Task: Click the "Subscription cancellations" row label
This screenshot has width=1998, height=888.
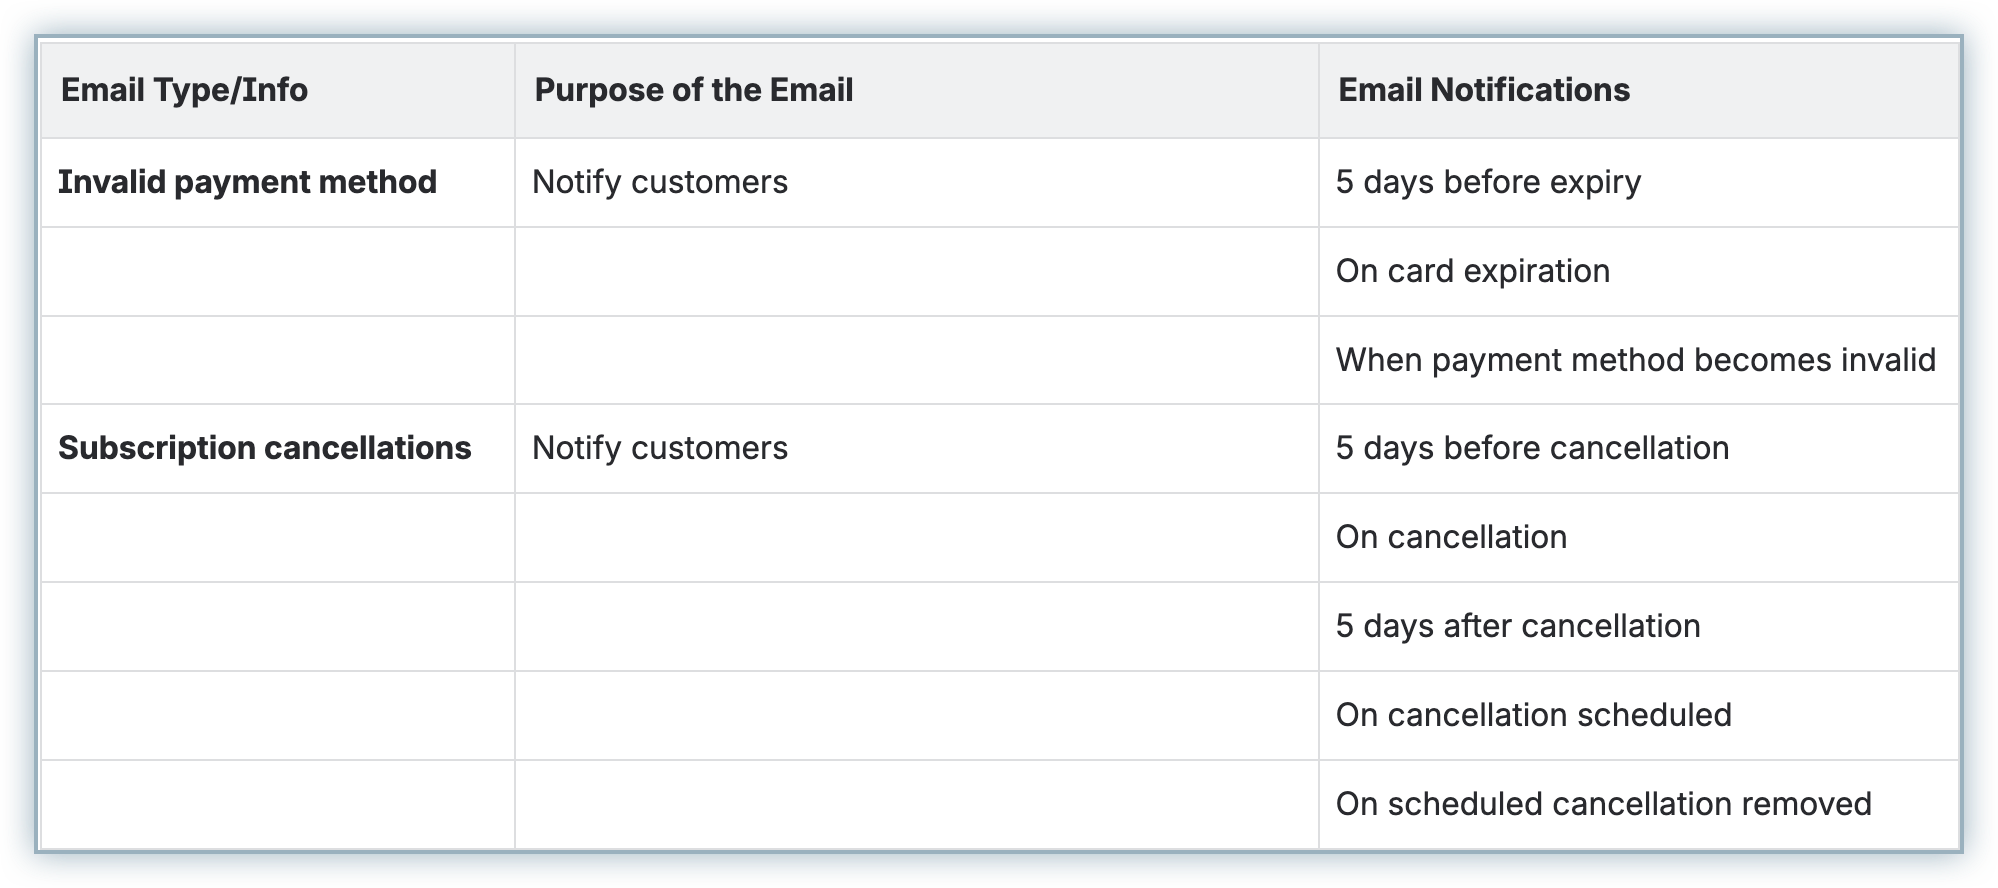Action: (264, 448)
